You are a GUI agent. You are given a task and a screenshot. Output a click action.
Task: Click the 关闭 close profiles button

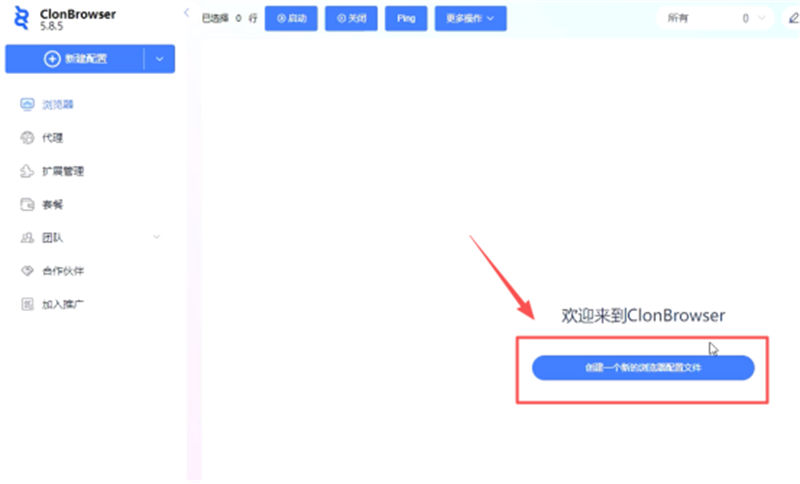(x=352, y=18)
